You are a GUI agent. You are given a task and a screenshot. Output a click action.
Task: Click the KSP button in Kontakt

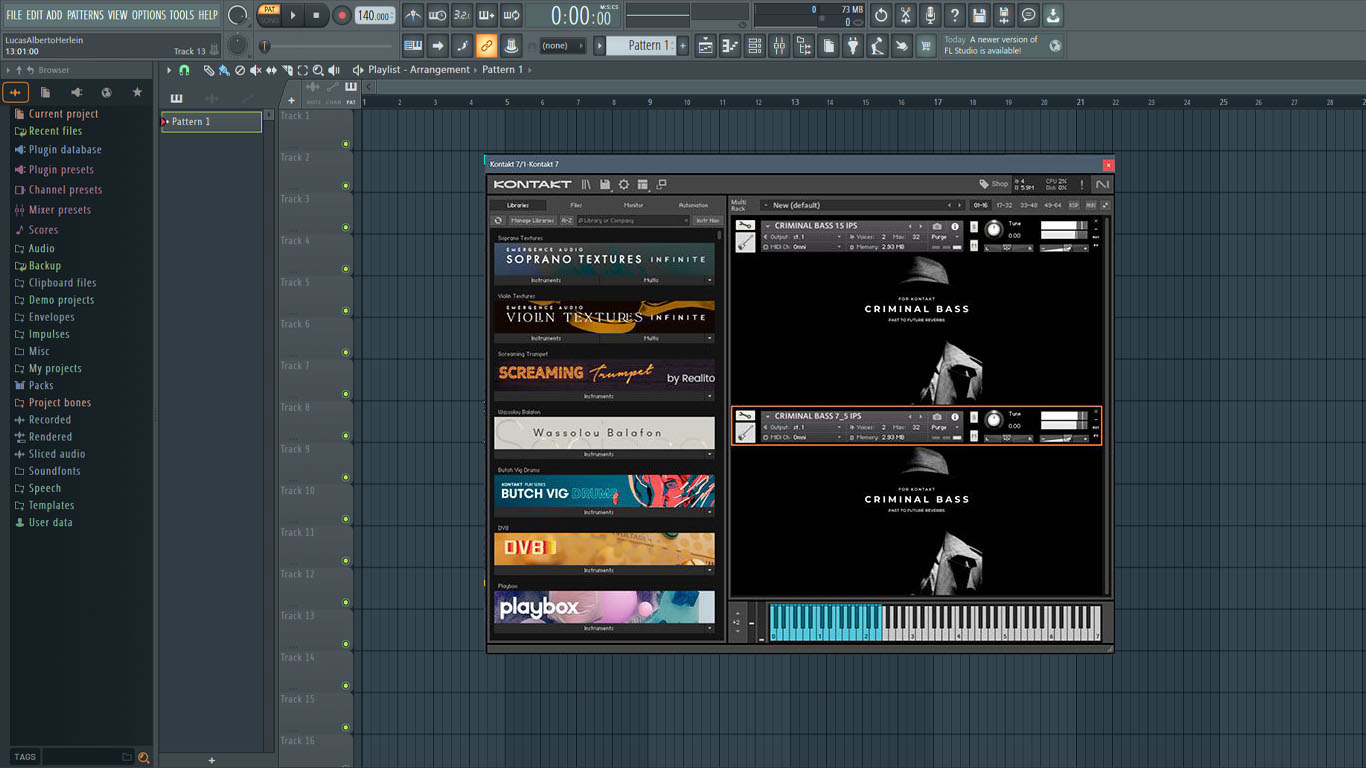point(1074,205)
